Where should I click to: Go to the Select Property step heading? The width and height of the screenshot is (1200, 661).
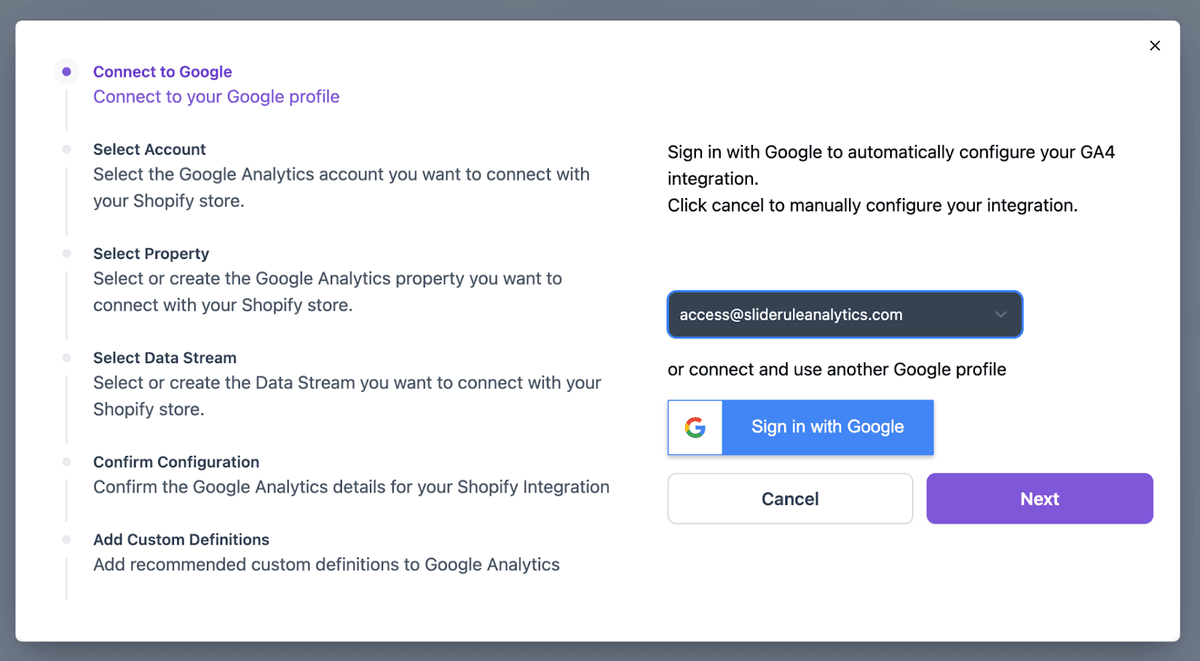click(x=151, y=254)
